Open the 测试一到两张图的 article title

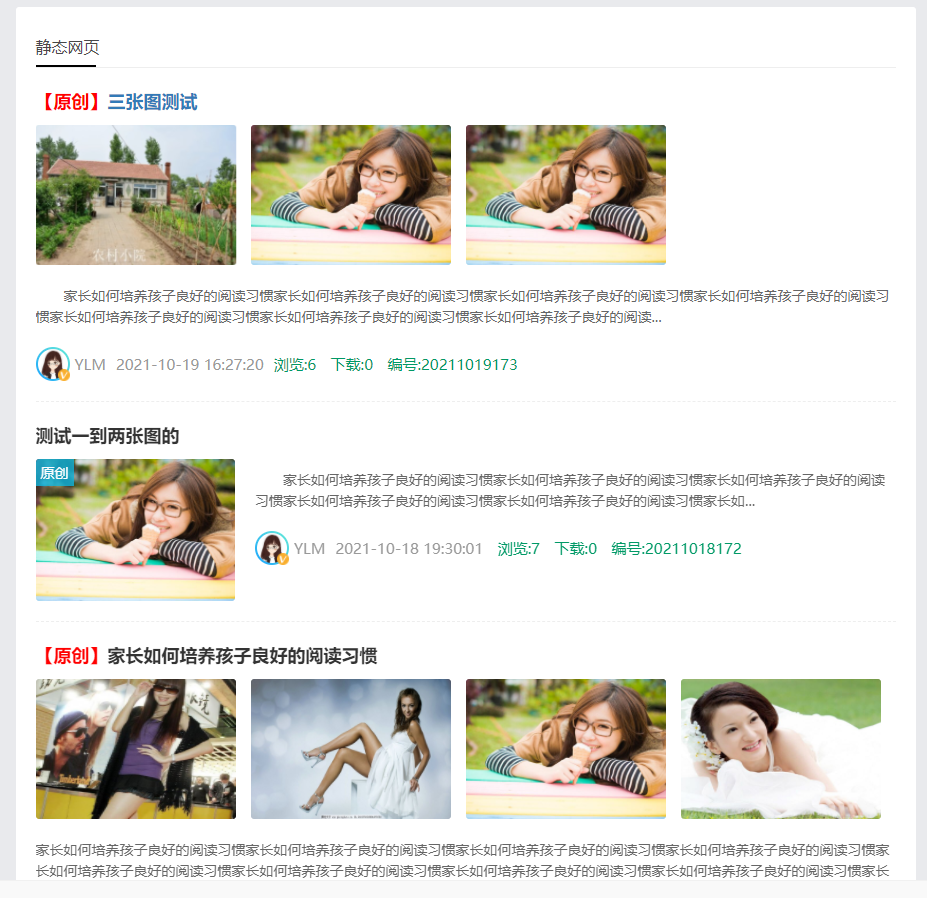coord(108,436)
